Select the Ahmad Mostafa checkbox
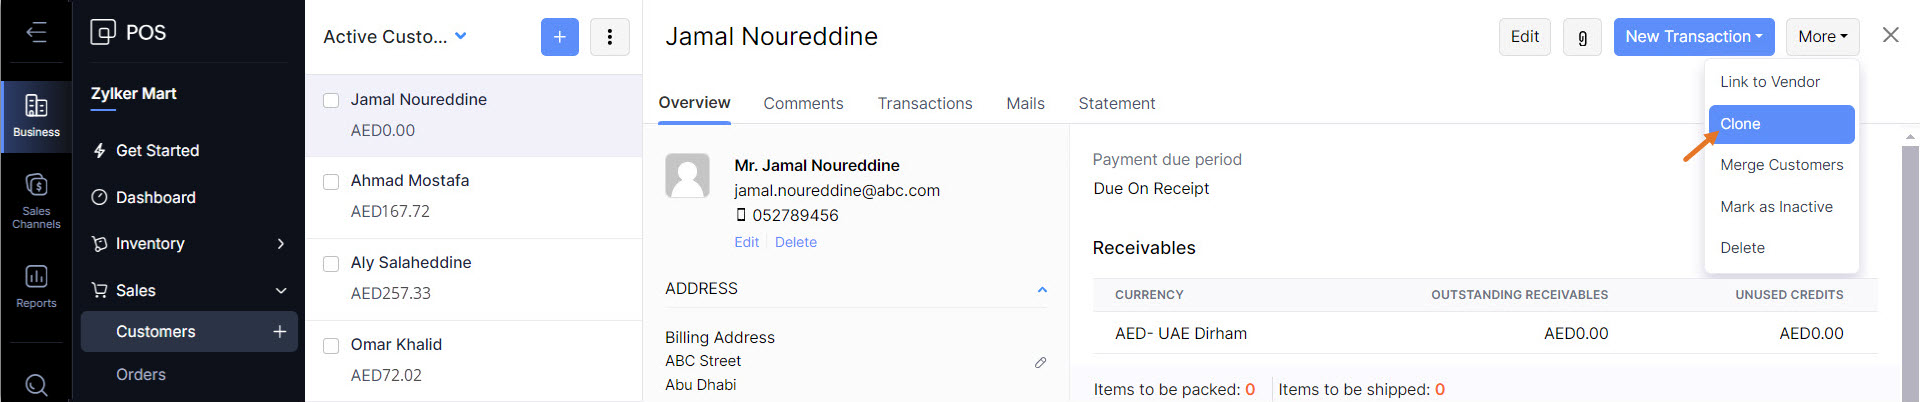This screenshot has width=1920, height=402. [331, 181]
